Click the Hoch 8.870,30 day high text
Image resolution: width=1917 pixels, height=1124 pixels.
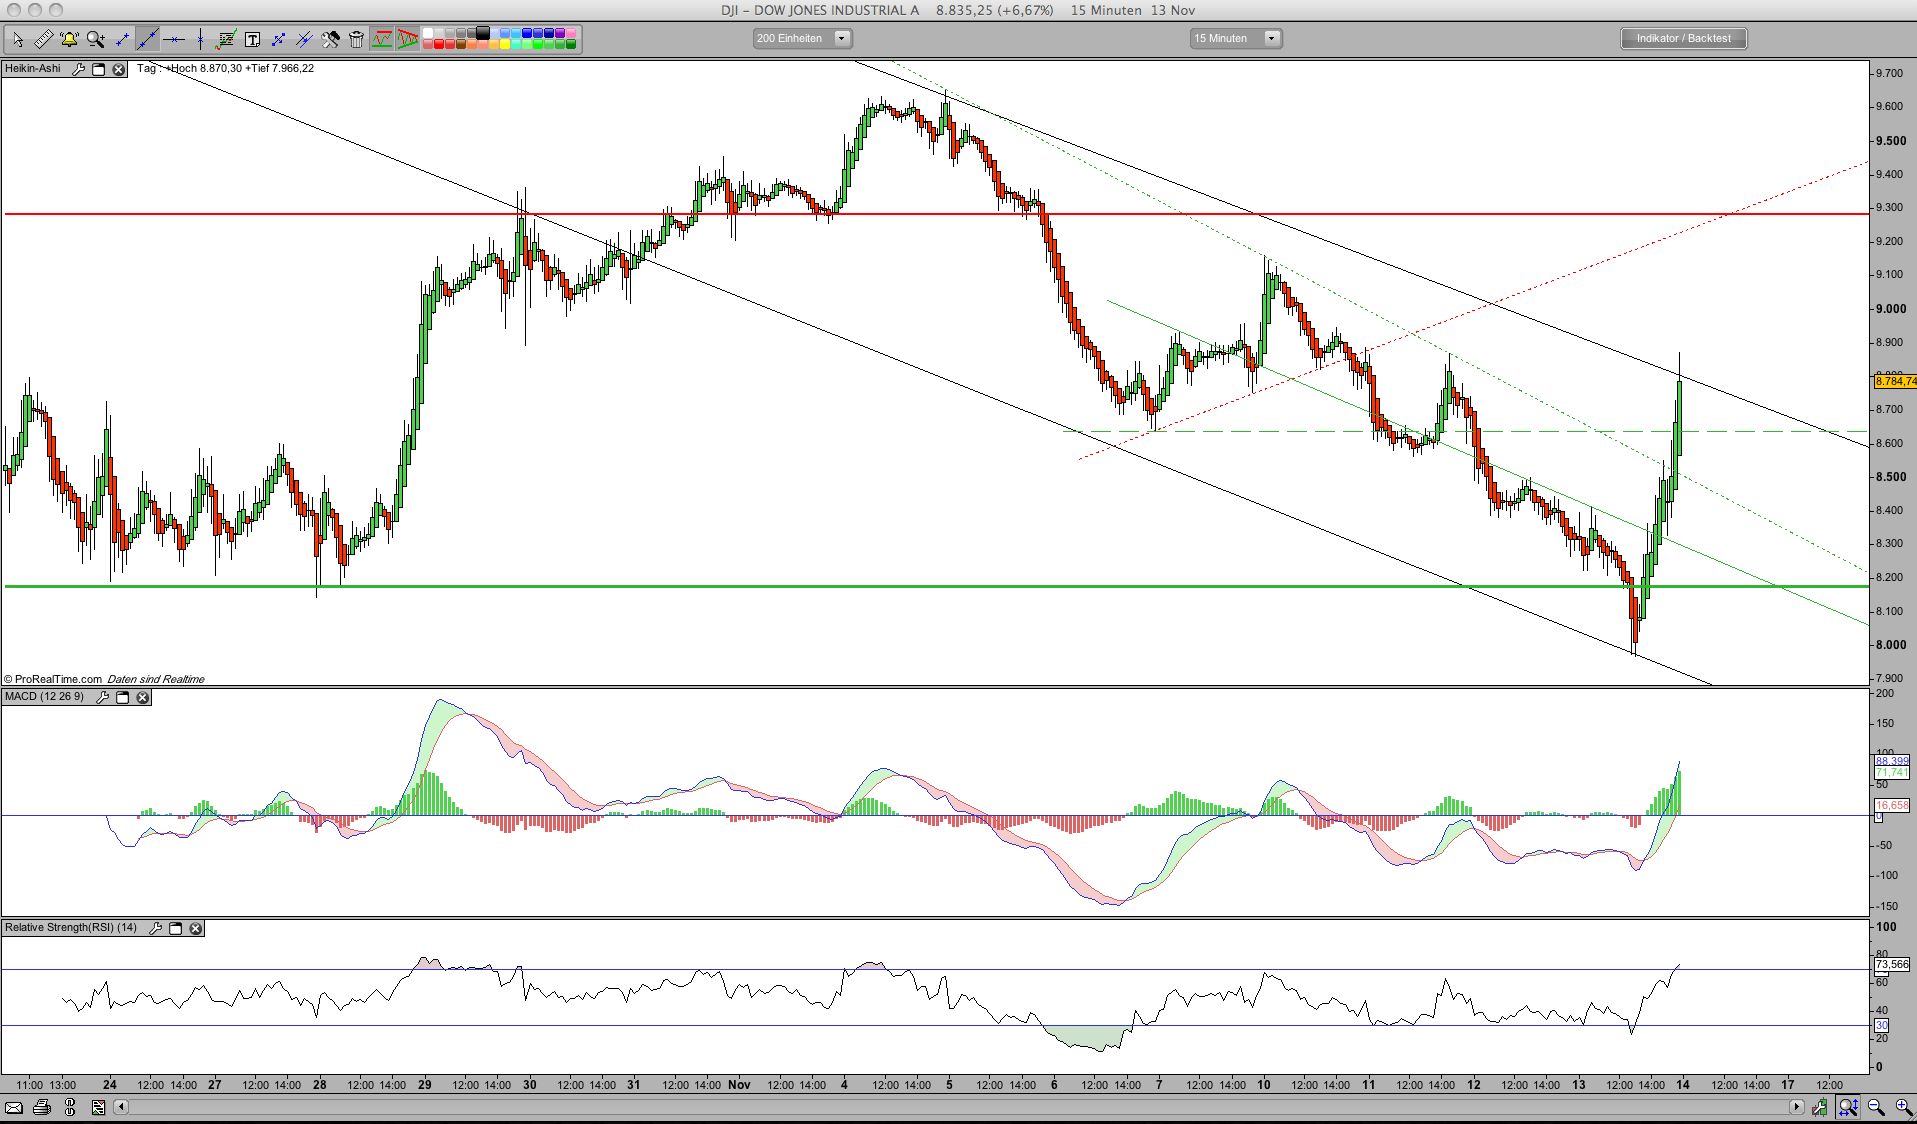(206, 68)
